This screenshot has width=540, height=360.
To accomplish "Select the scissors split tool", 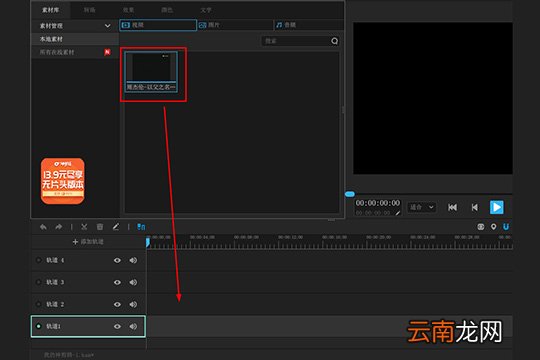I will [x=84, y=227].
